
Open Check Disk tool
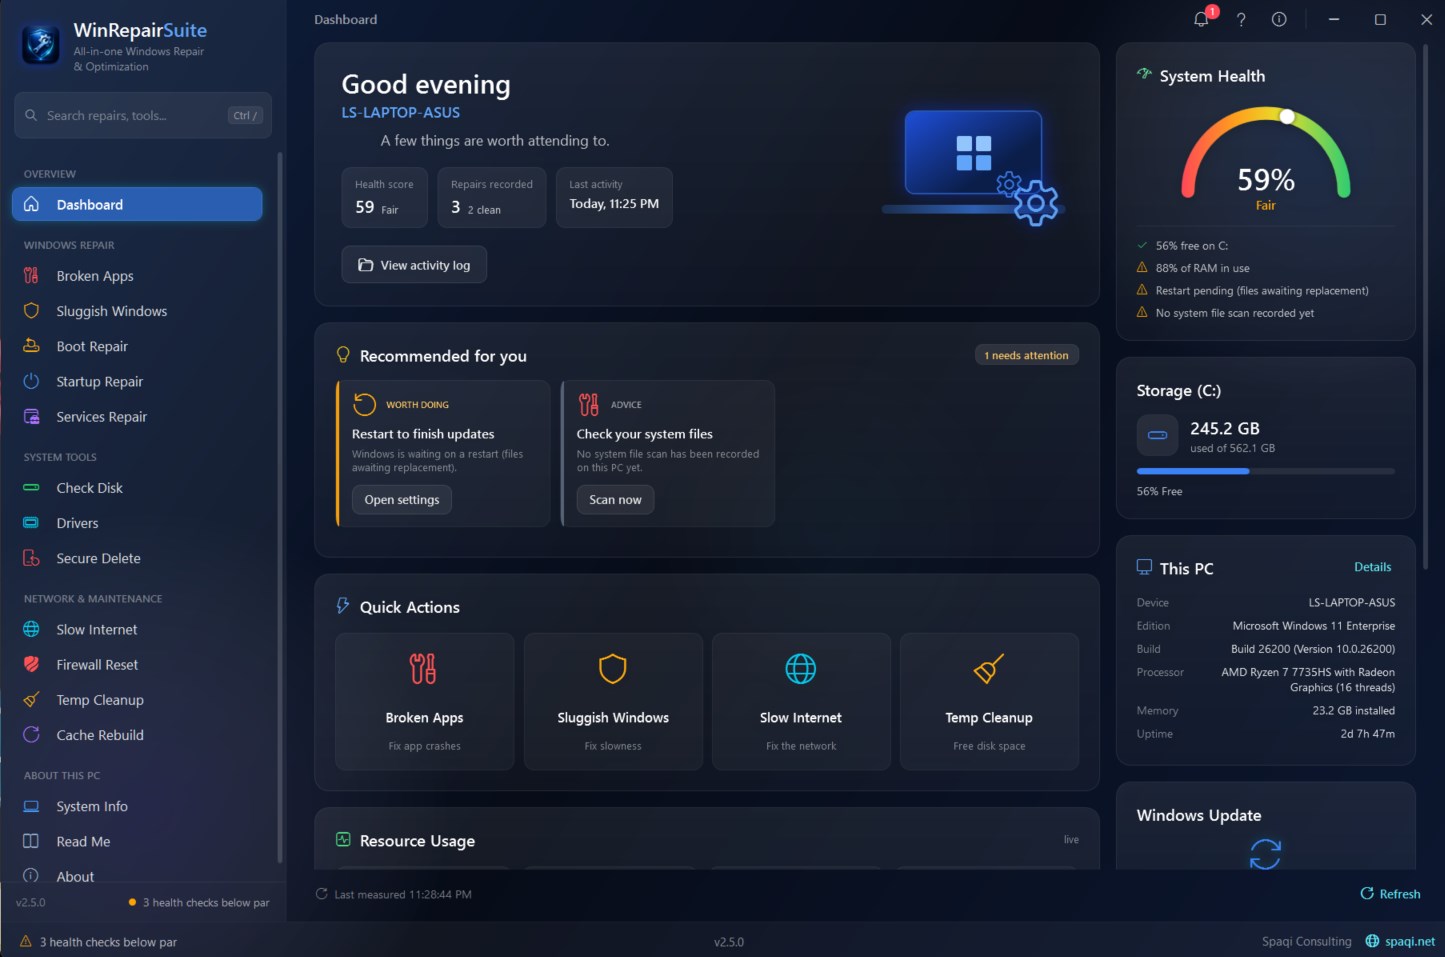pyautogui.click(x=137, y=488)
